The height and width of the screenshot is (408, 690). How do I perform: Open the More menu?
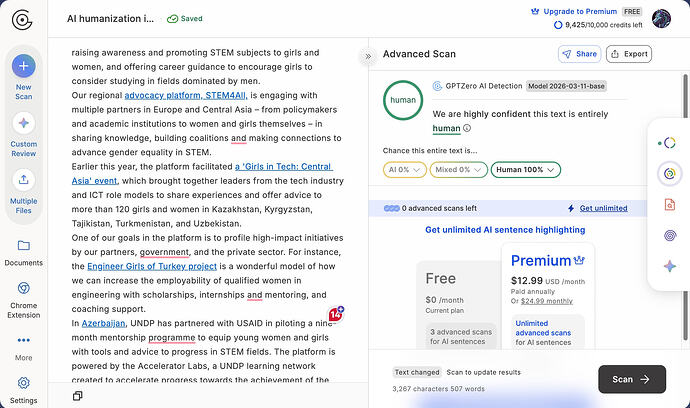(x=24, y=348)
